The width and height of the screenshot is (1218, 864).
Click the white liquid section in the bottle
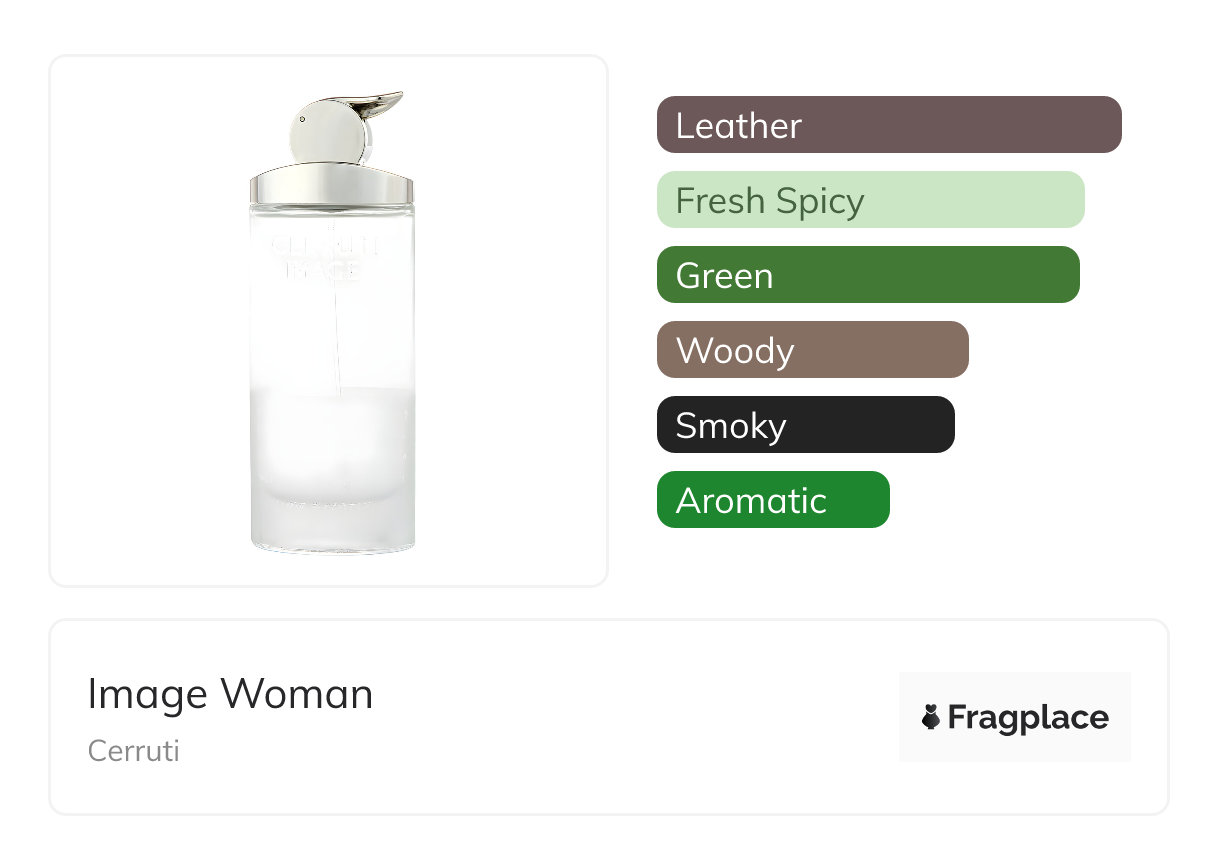(331, 440)
